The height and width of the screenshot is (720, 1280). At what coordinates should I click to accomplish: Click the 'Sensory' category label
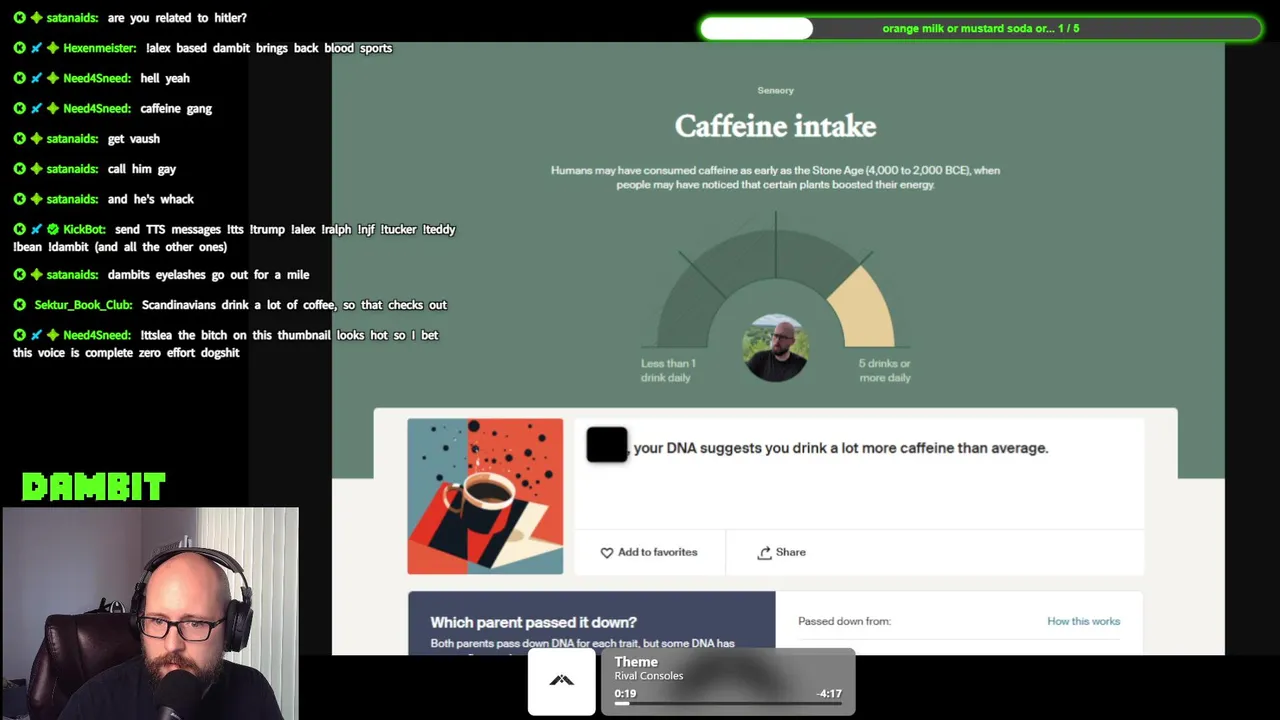pos(776,90)
